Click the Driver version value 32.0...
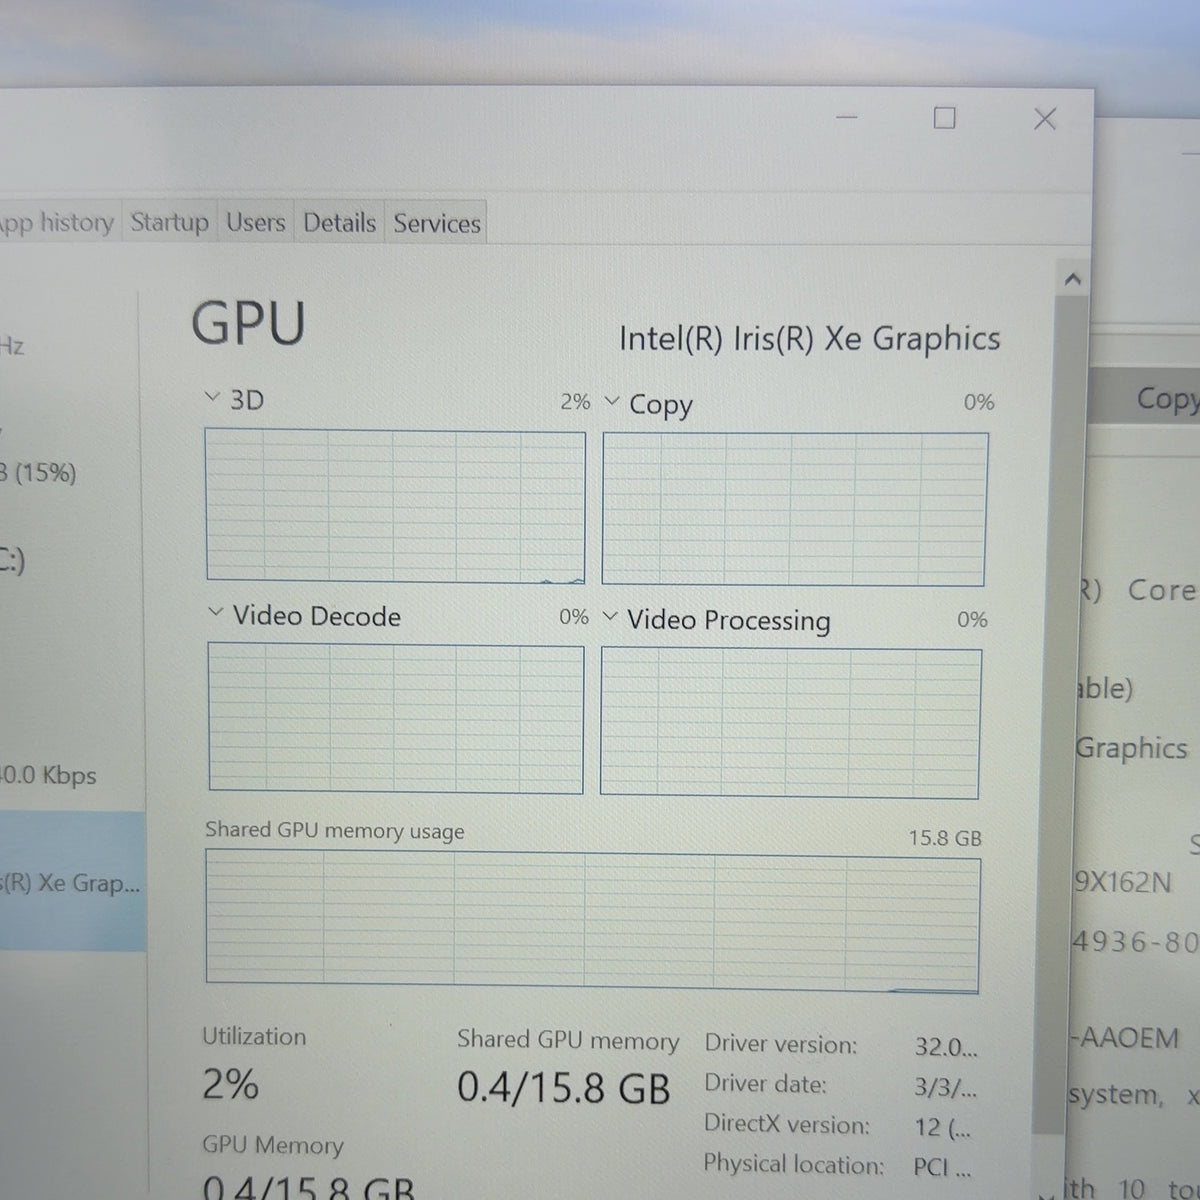This screenshot has width=1200, height=1200. pos(946,1047)
